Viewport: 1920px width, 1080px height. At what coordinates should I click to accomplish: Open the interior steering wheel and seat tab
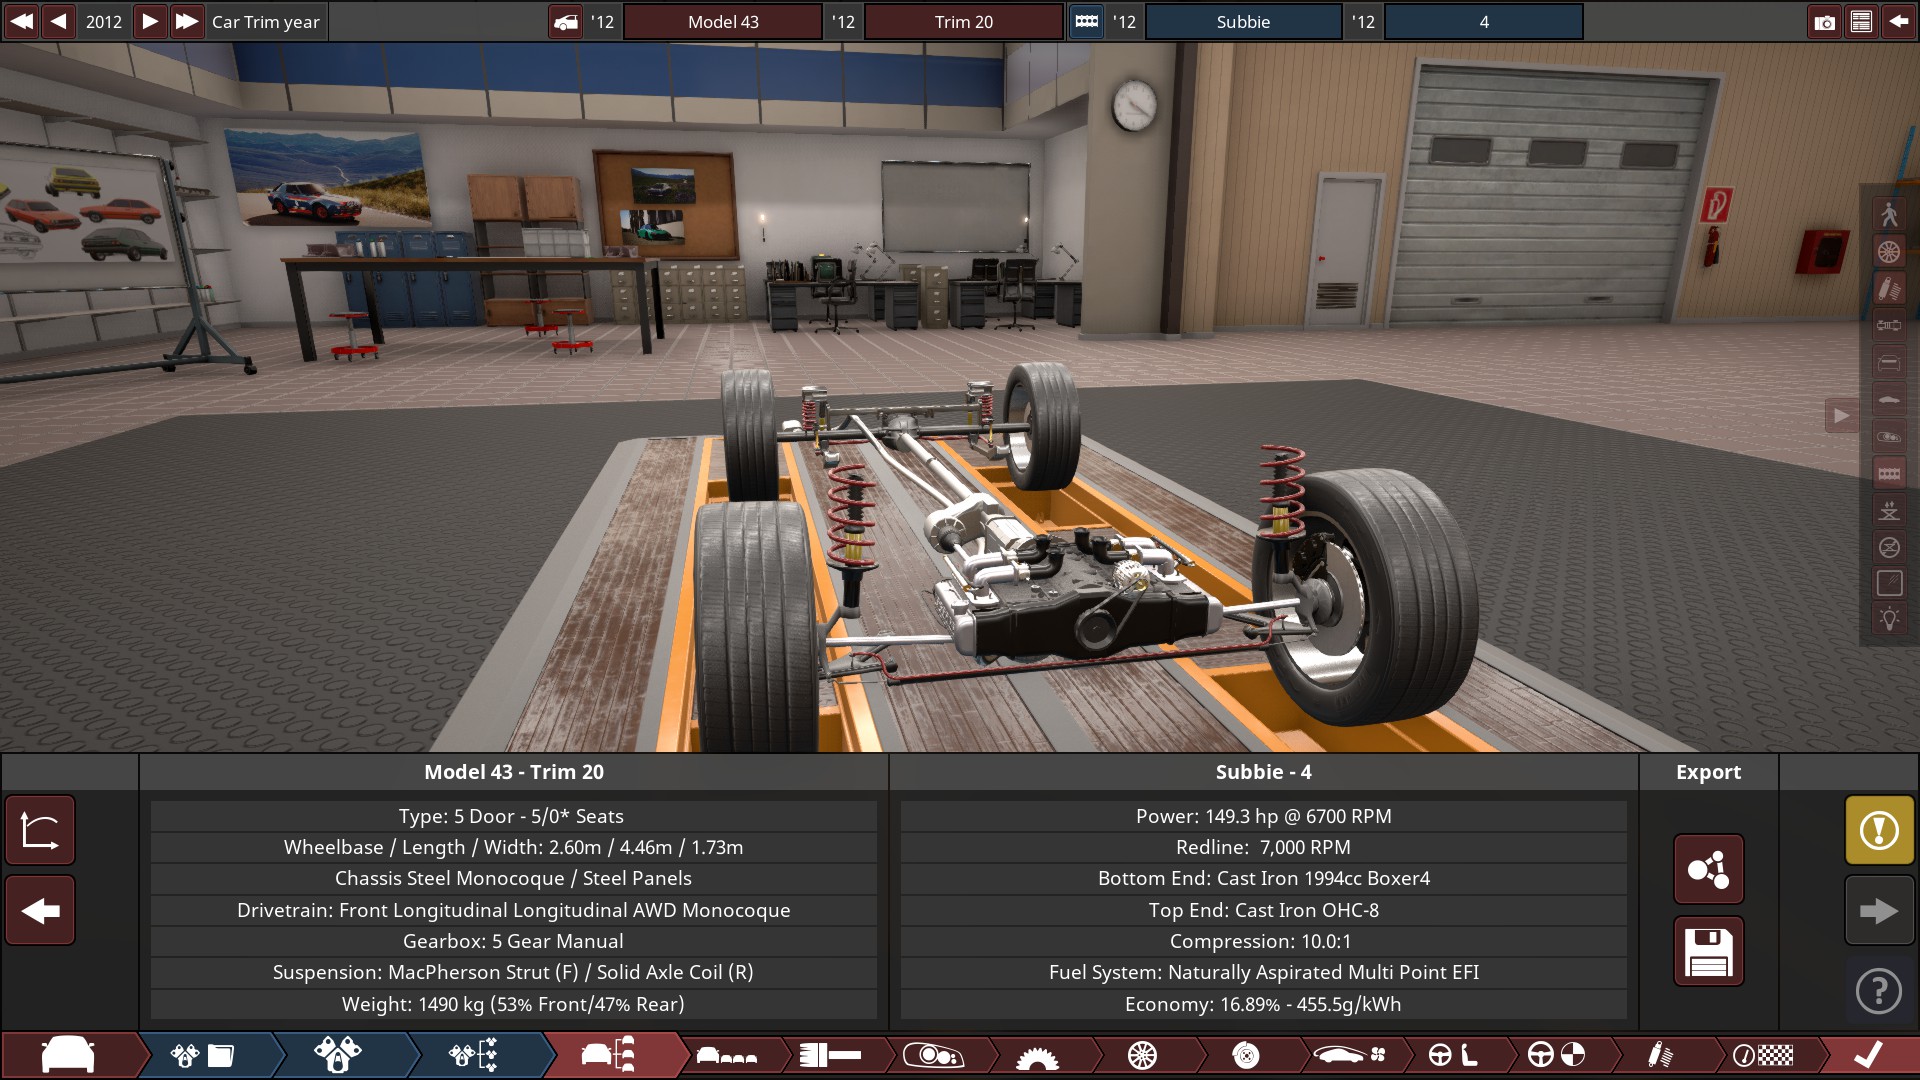1453,1055
